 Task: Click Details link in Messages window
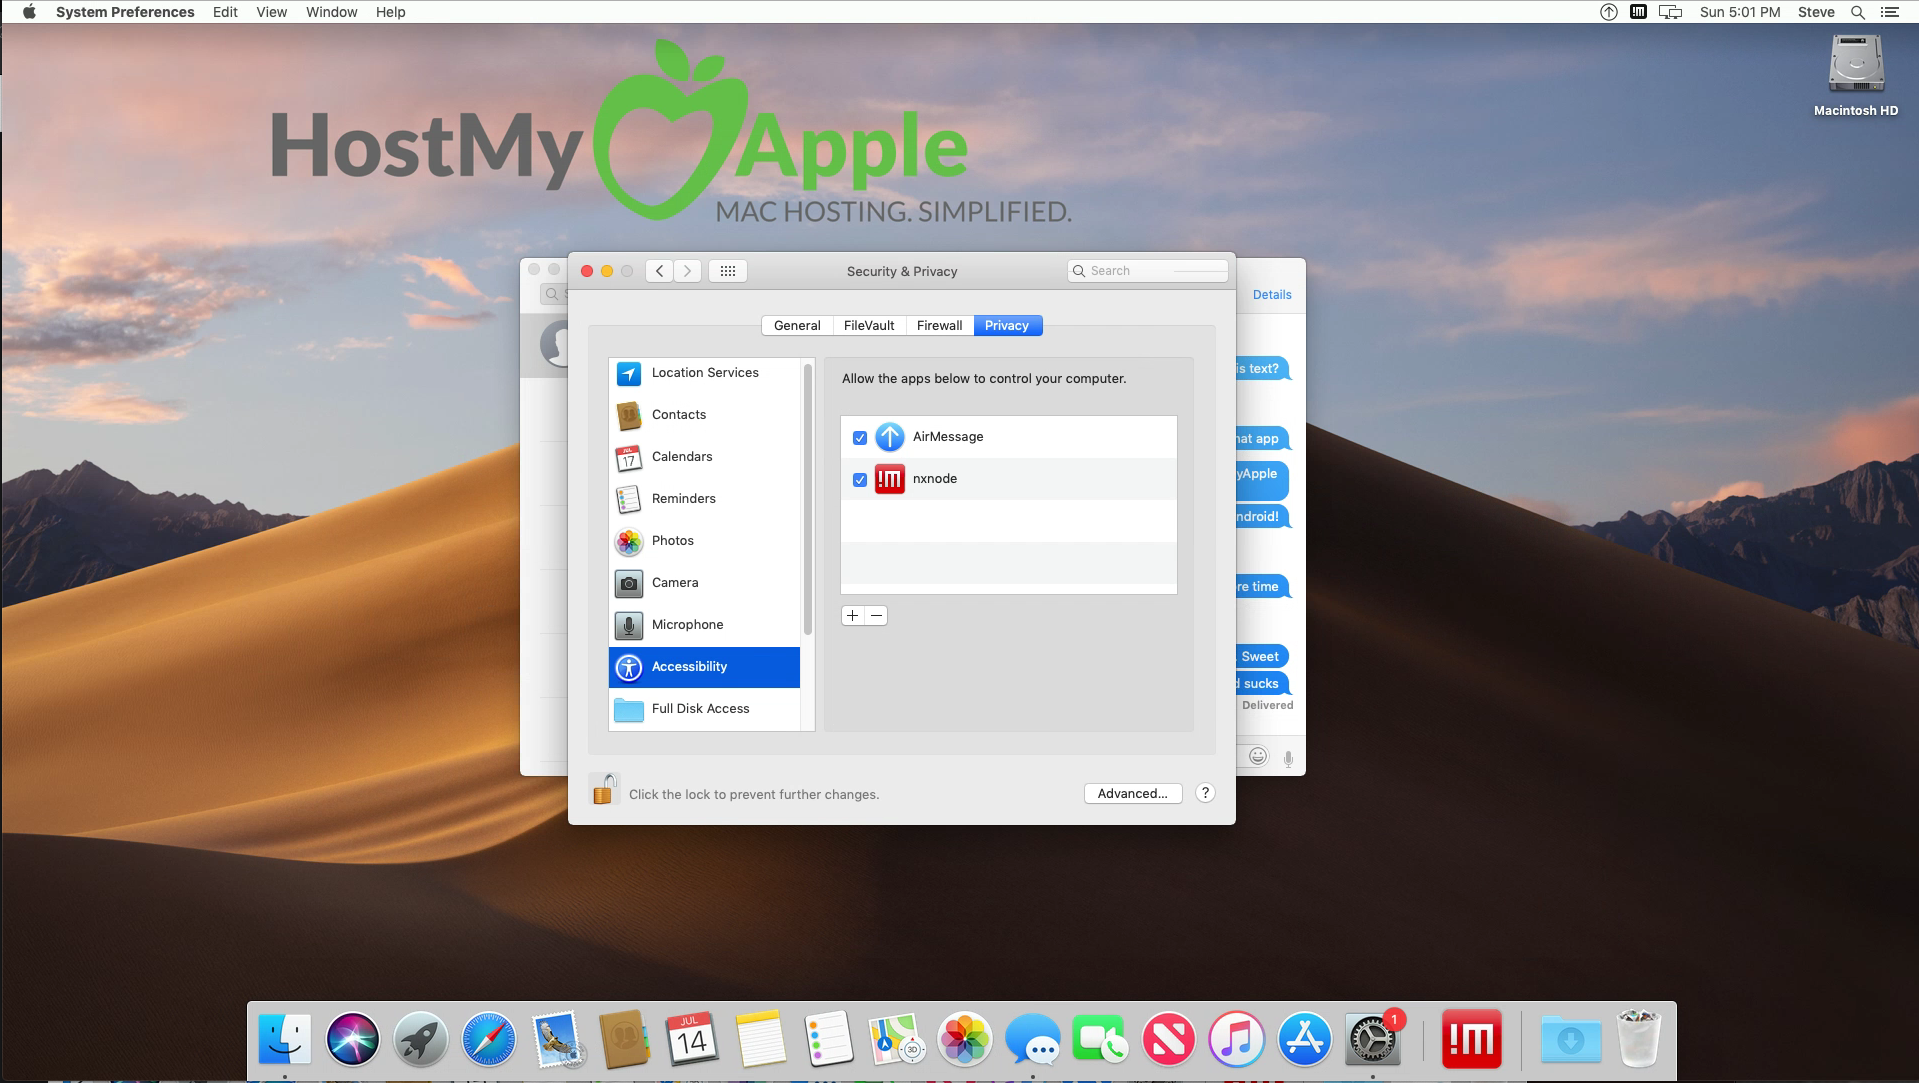point(1272,295)
